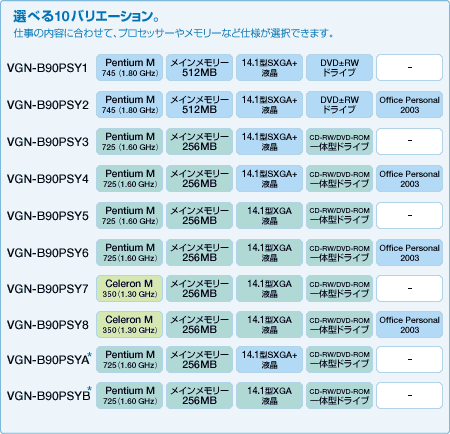
Task: Click the 選べる10バリエーション heading
Action: pyautogui.click(x=86, y=16)
